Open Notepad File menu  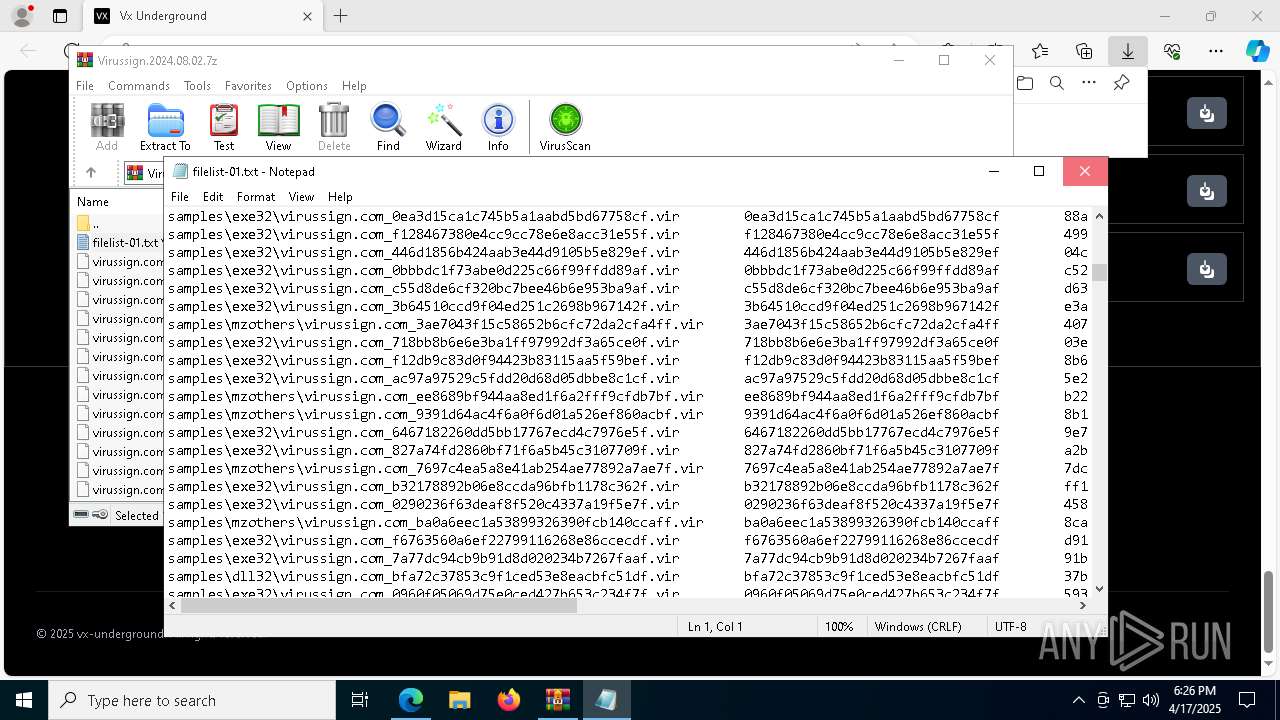pyautogui.click(x=180, y=197)
